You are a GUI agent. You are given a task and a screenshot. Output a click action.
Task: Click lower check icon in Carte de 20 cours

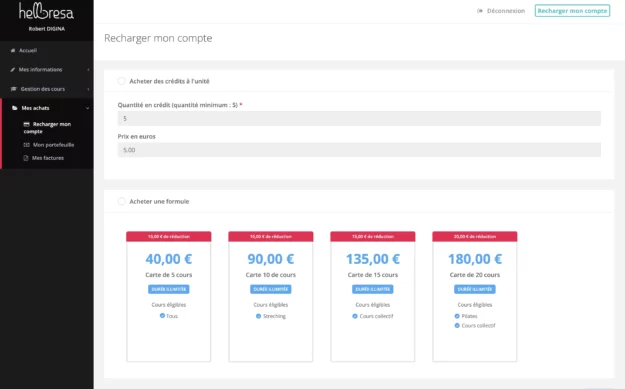457,325
